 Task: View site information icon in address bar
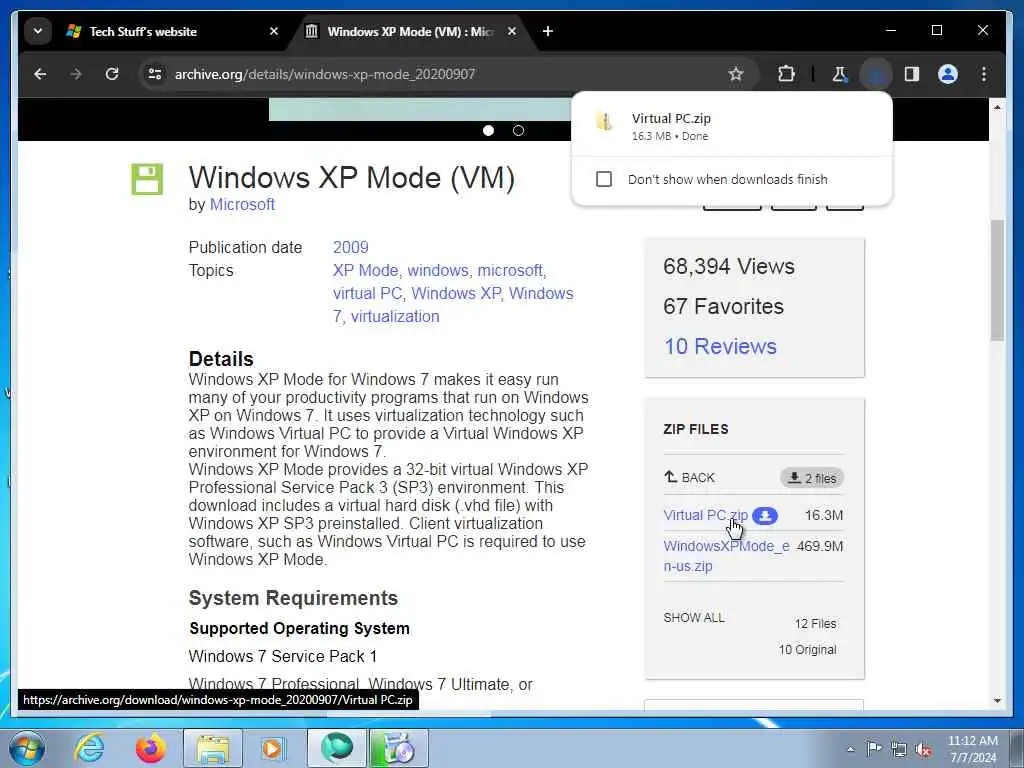155,74
